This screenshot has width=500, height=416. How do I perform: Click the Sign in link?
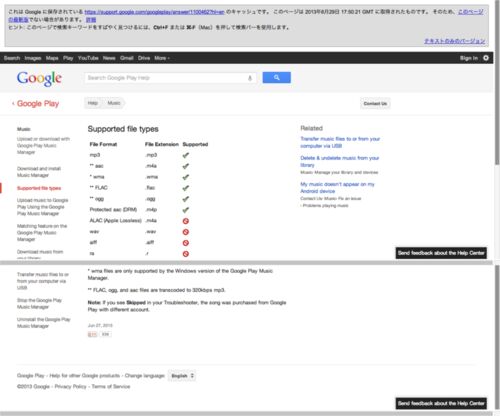click(x=469, y=58)
